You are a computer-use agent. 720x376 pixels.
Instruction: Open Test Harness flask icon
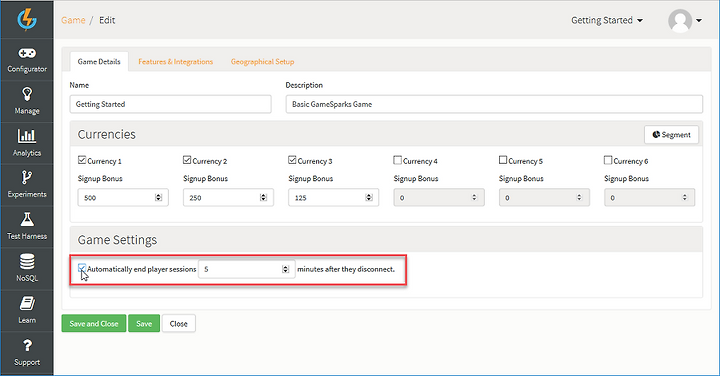(x=27, y=219)
